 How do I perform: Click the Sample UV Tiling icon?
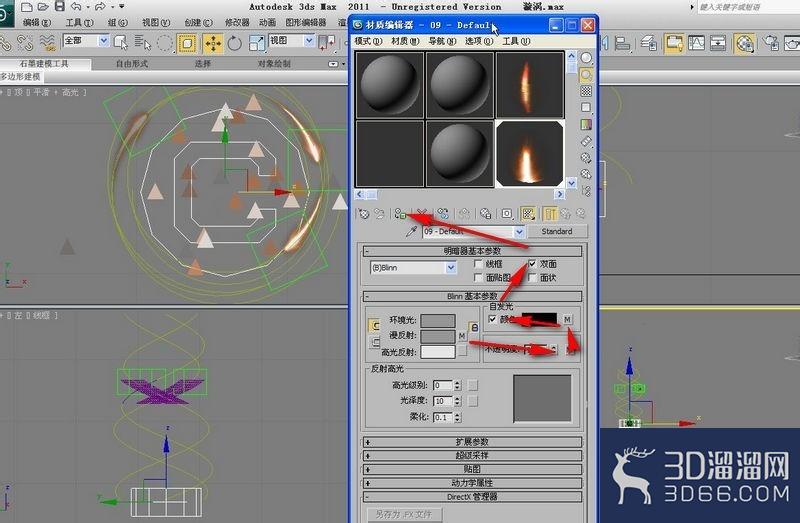(586, 108)
